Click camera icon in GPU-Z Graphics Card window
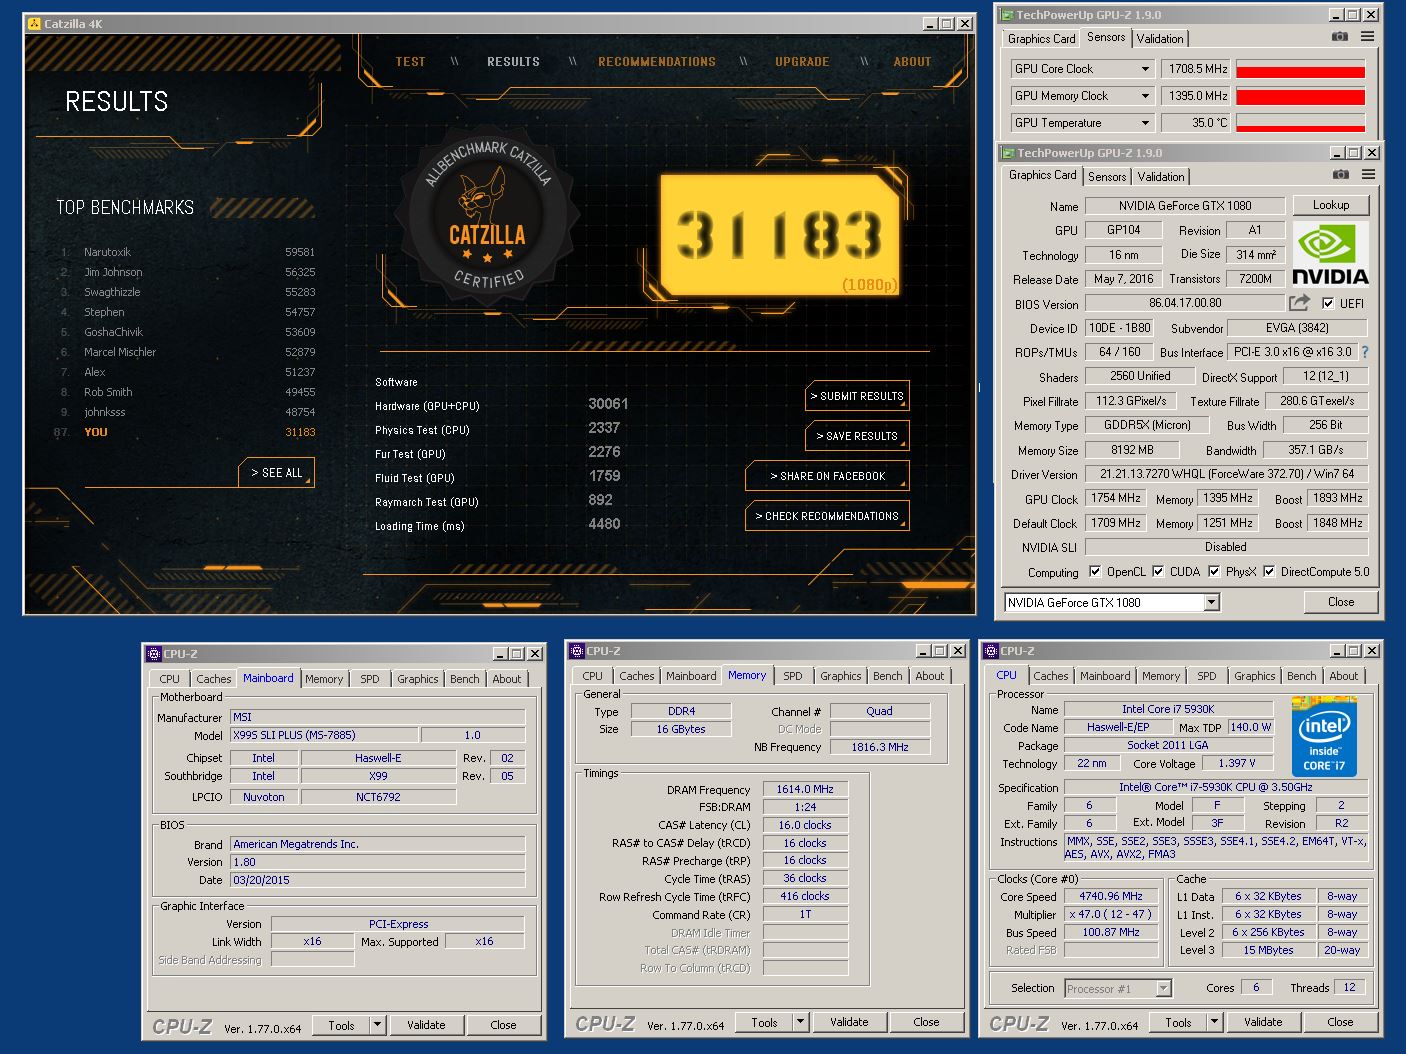Image resolution: width=1406 pixels, height=1054 pixels. click(x=1341, y=175)
